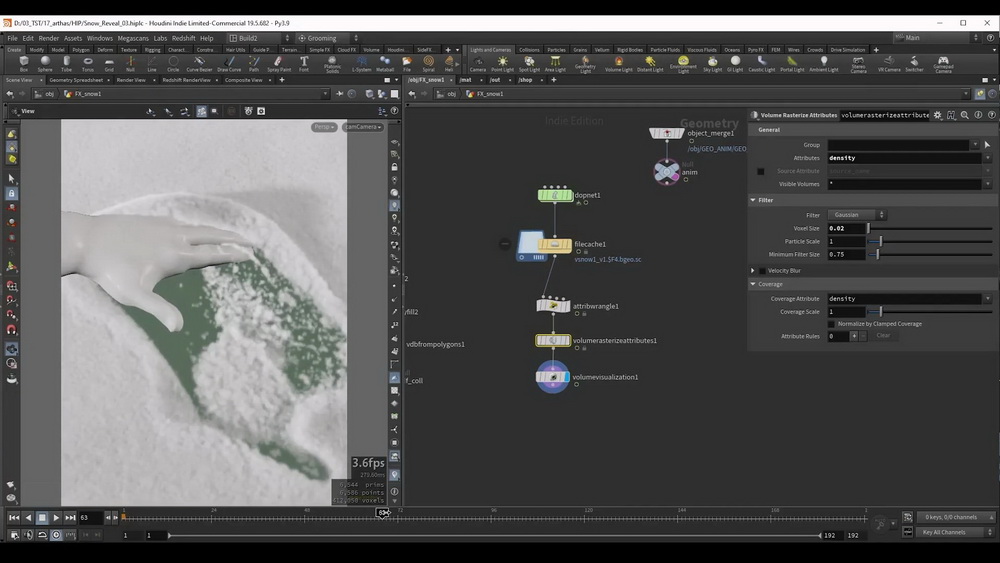
Task: Switch to the Composite View tab
Action: point(244,80)
